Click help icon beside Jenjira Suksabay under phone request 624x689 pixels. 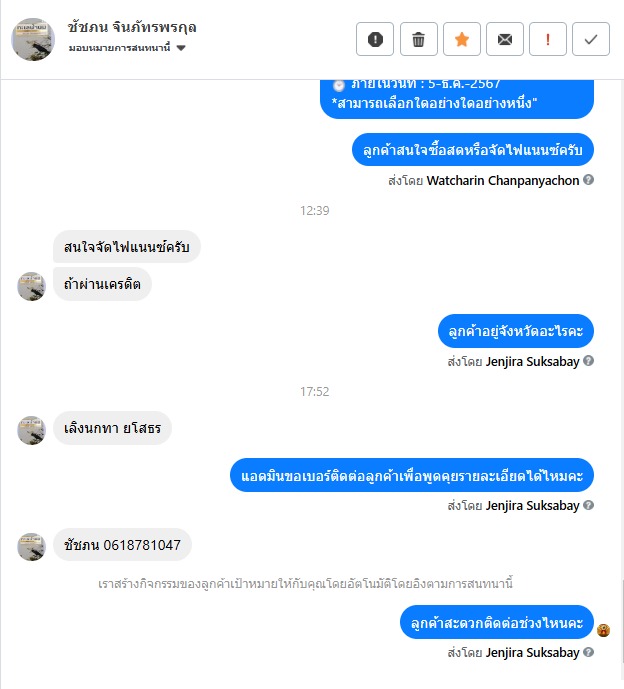[x=588, y=505]
